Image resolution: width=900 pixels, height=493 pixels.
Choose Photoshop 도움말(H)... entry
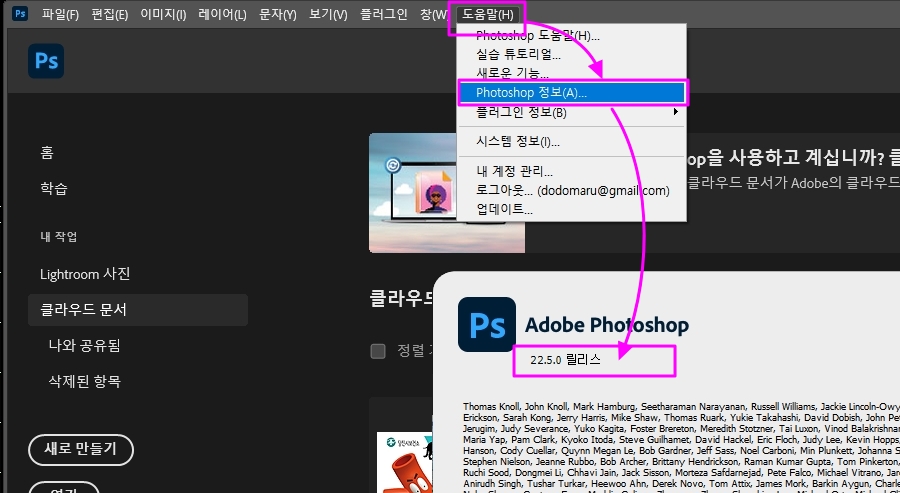[x=571, y=36]
